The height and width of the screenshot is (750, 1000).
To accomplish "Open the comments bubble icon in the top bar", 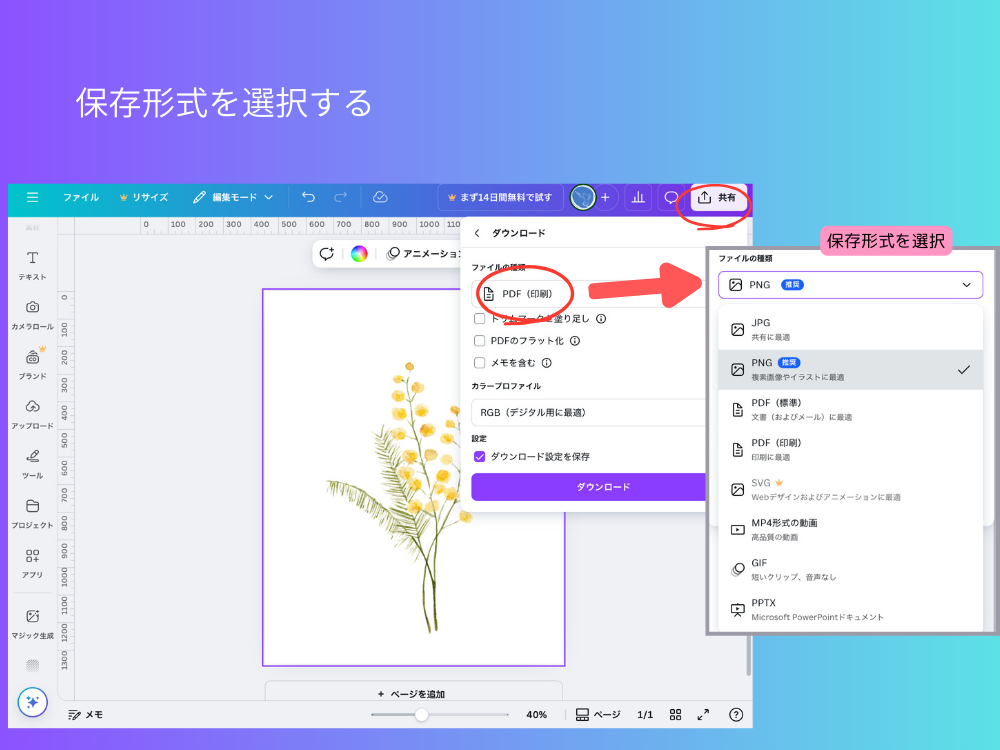I will click(x=670, y=197).
